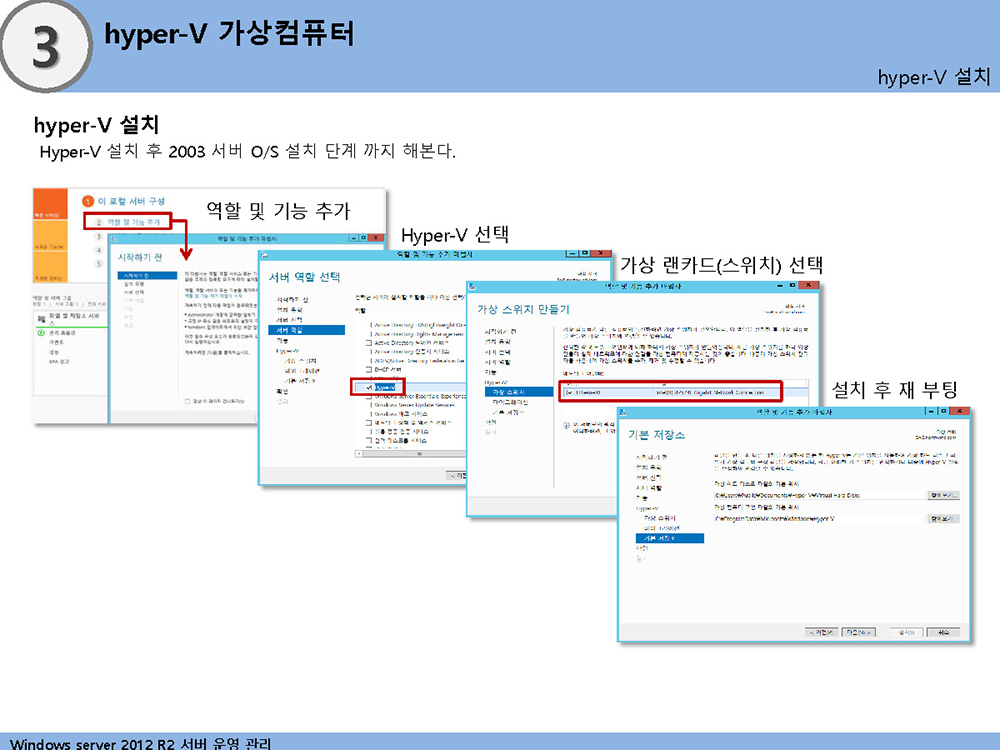Close the 가상 스위치 만들기 wizard window
This screenshot has height=750, width=1000.
pos(809,286)
